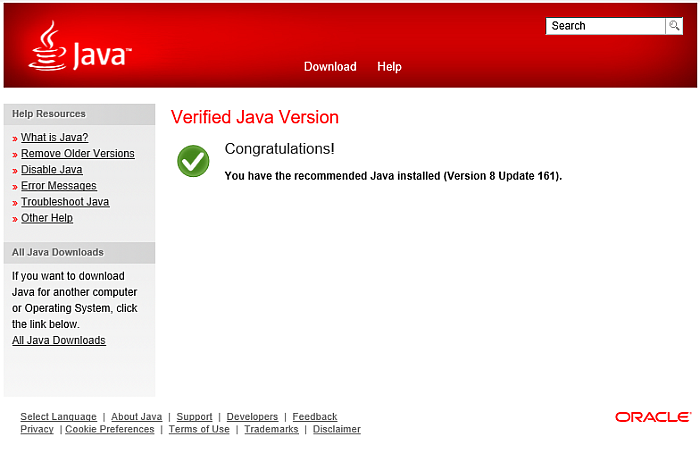Follow the Disable Java link
700x462 pixels.
click(52, 170)
